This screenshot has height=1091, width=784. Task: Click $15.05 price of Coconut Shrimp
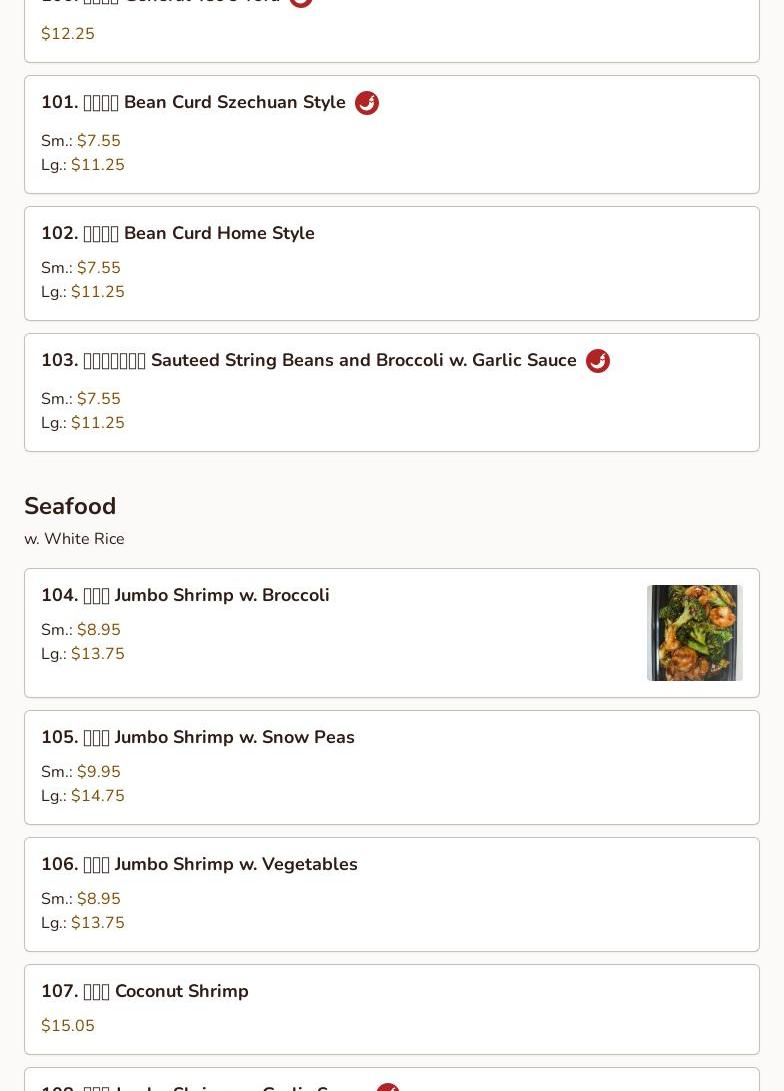click(68, 1026)
